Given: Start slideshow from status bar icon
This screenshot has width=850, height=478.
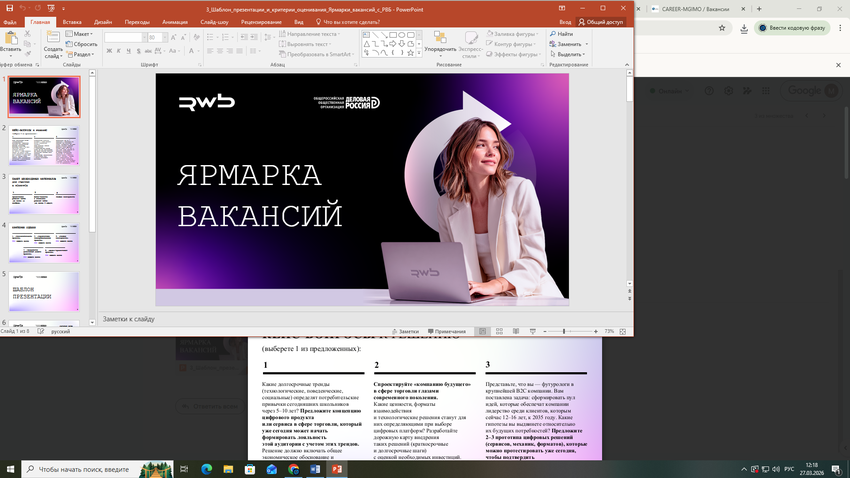Looking at the screenshot, I should pos(532,331).
